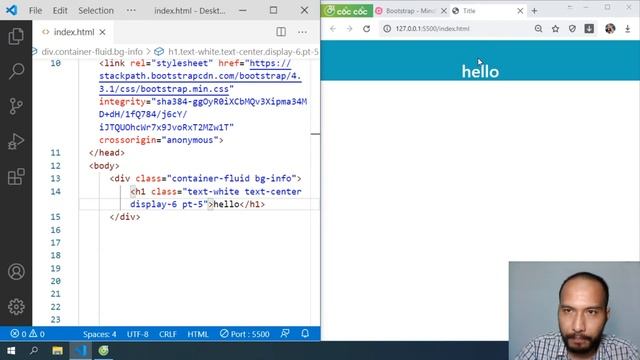The width and height of the screenshot is (640, 360).
Task: Go back in the browser
Action: pos(333,29)
